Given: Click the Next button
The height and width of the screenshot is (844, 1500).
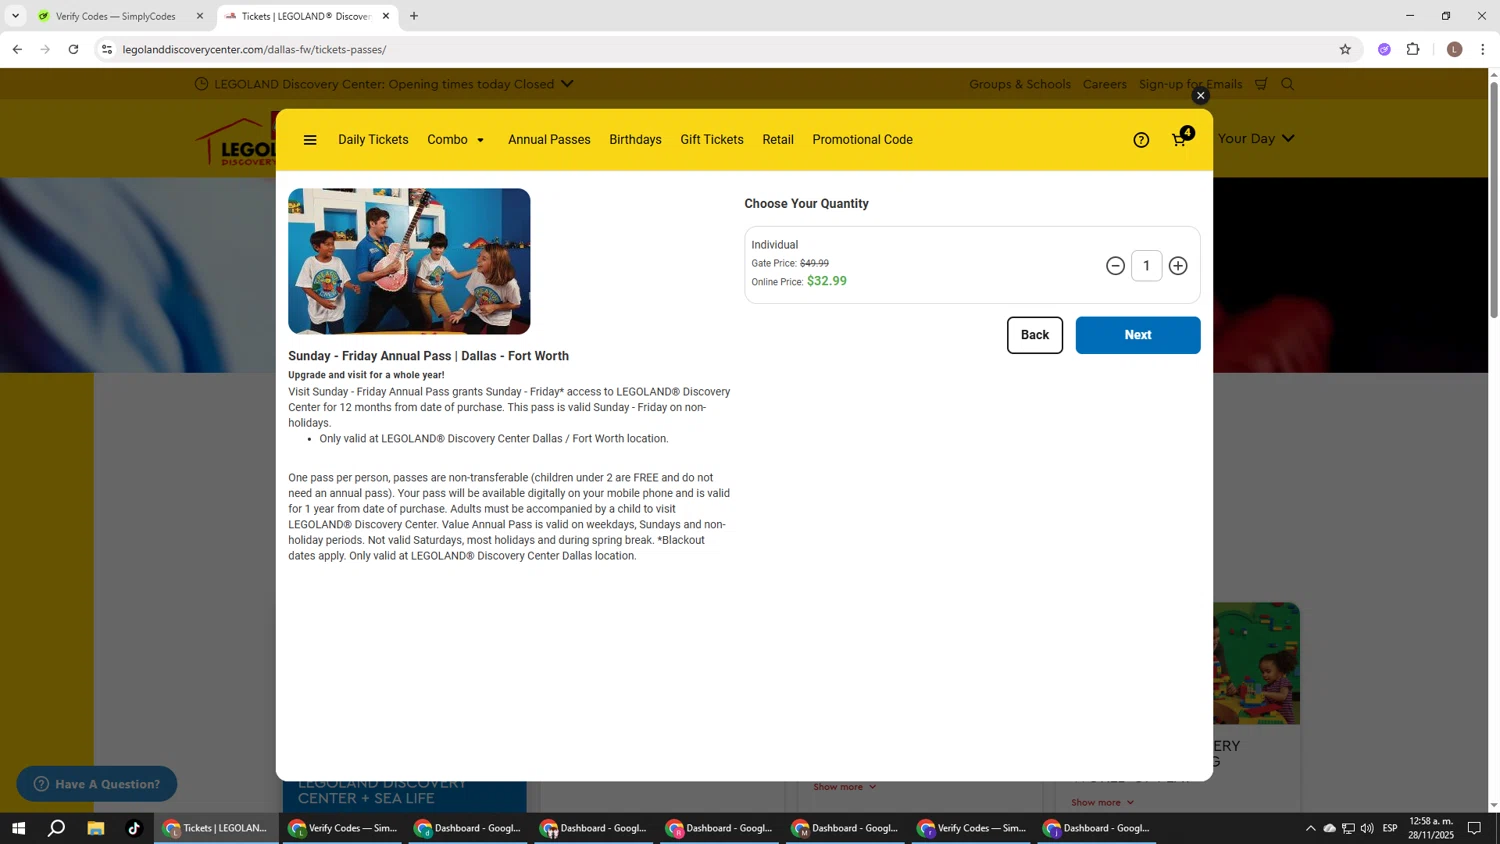Looking at the screenshot, I should [1138, 335].
